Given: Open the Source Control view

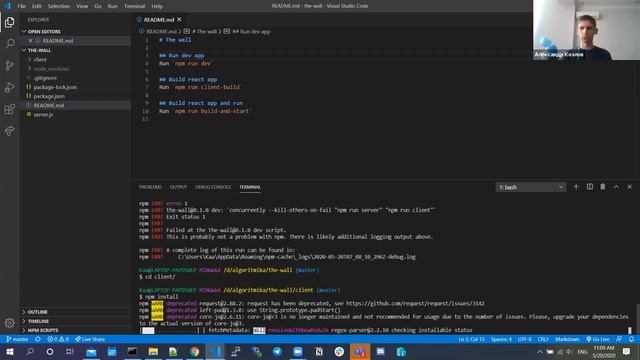Looking at the screenshot, I should pos(9,65).
